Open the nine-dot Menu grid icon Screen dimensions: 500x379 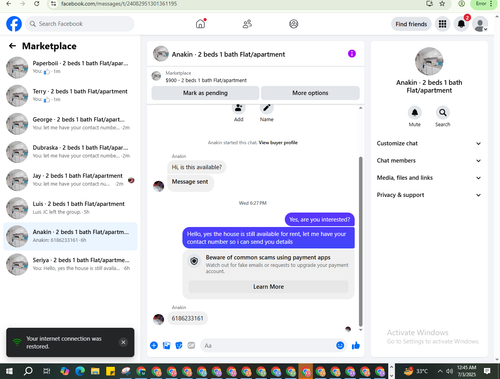click(x=442, y=24)
